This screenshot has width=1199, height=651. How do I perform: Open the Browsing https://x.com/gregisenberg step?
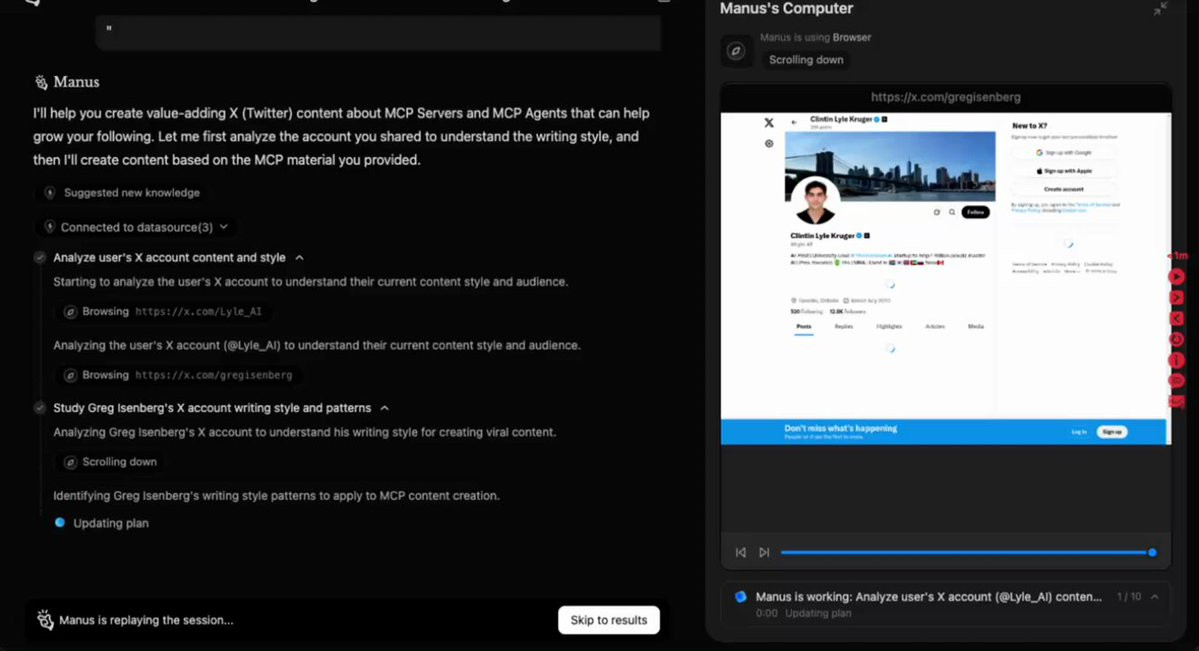coord(179,375)
